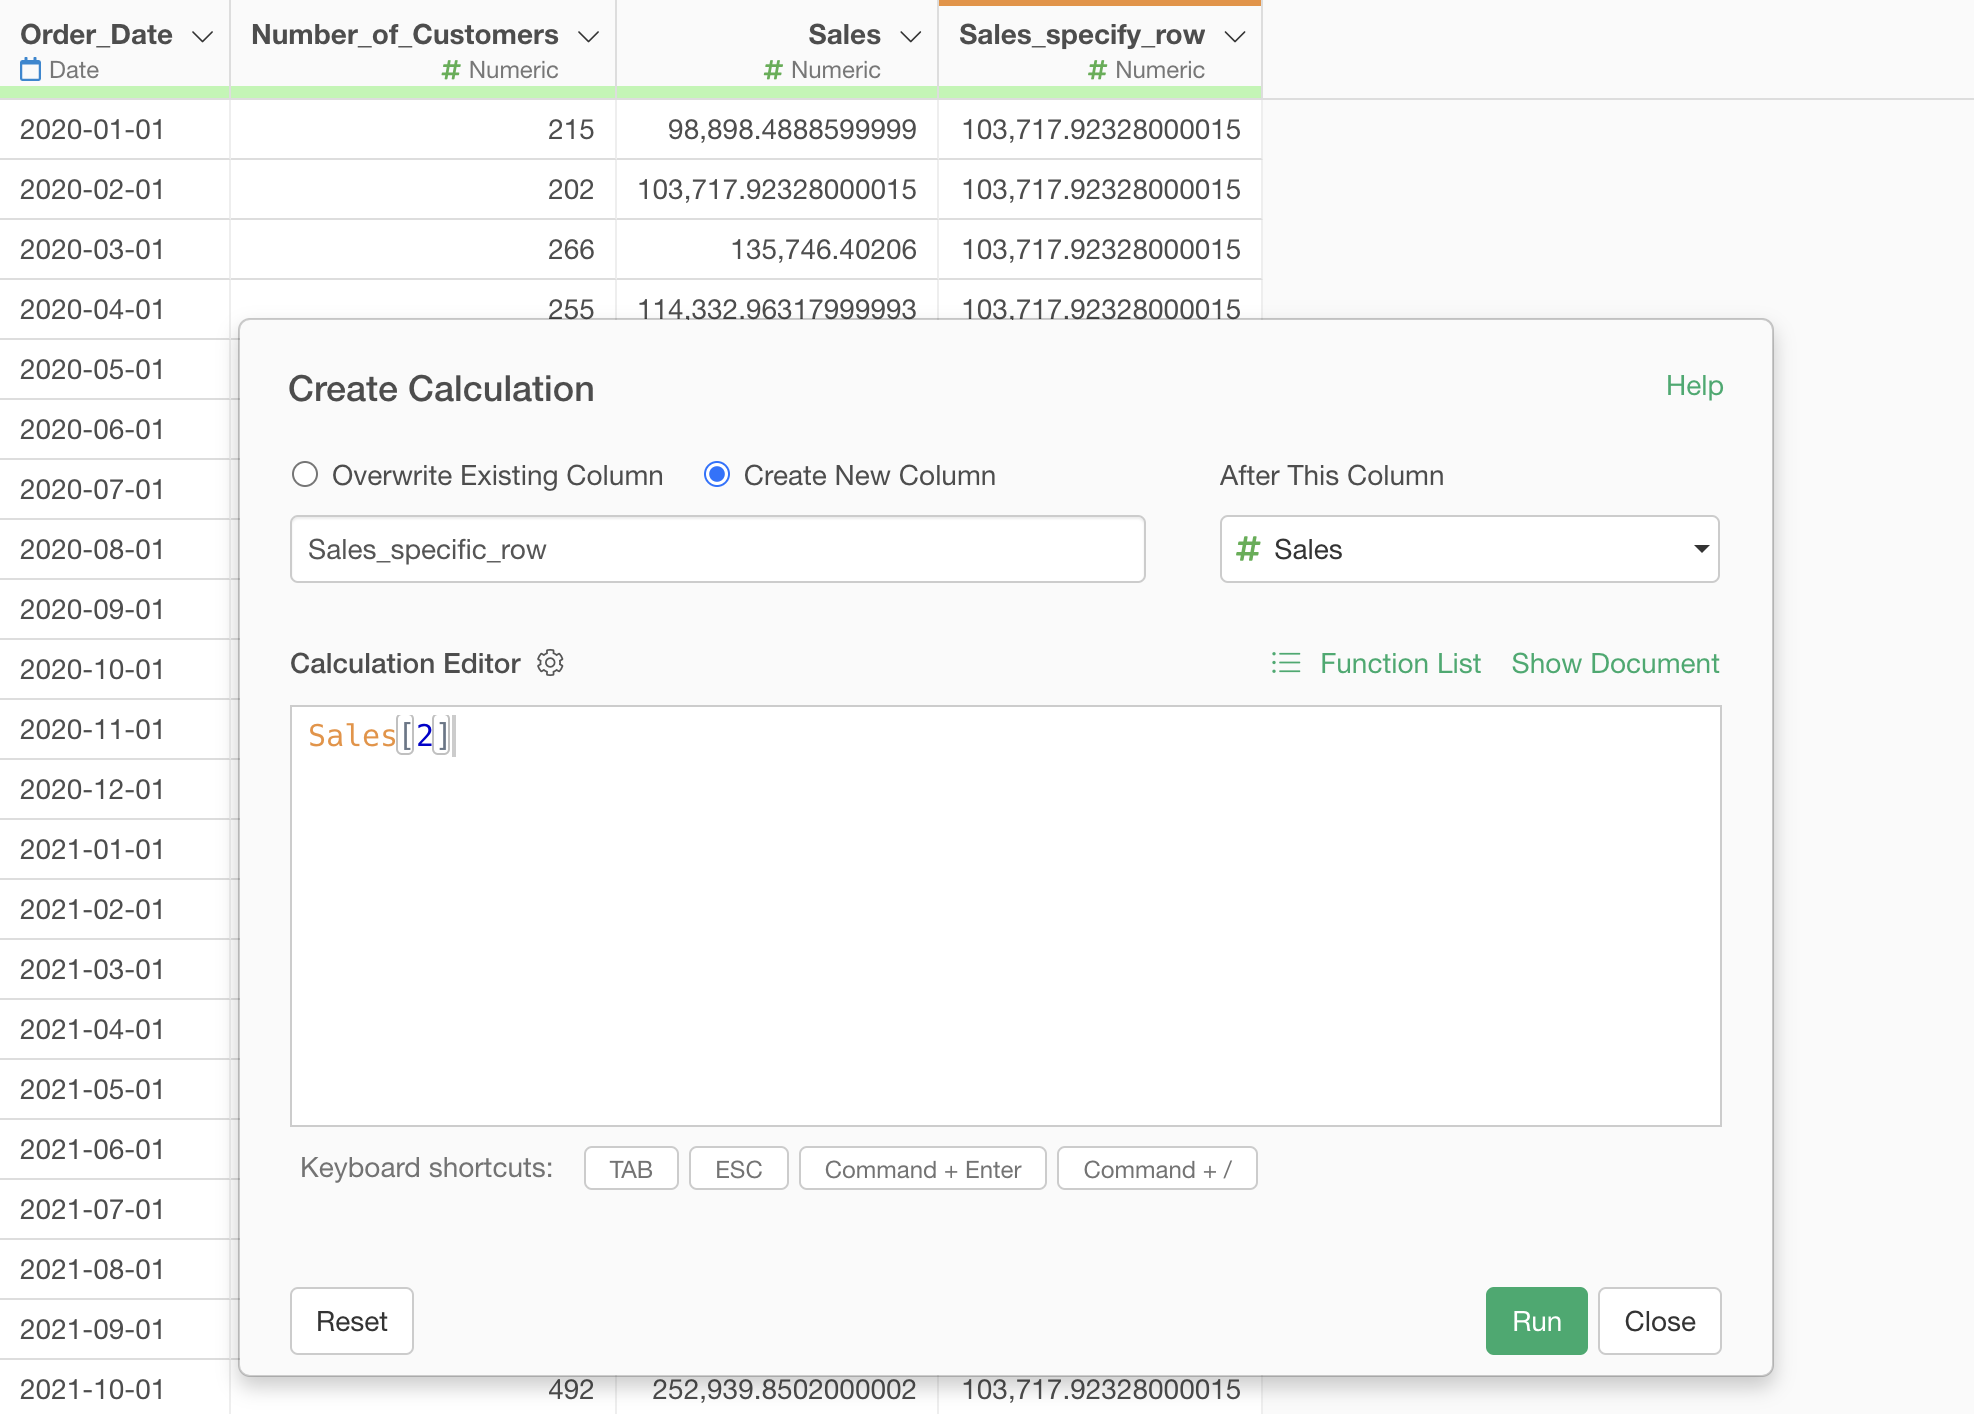
Task: Run the calculation
Action: tap(1536, 1321)
